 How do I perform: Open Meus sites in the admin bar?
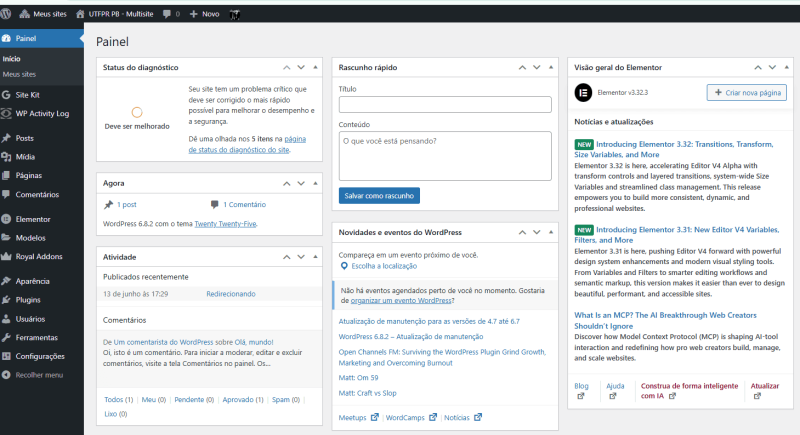(52, 14)
